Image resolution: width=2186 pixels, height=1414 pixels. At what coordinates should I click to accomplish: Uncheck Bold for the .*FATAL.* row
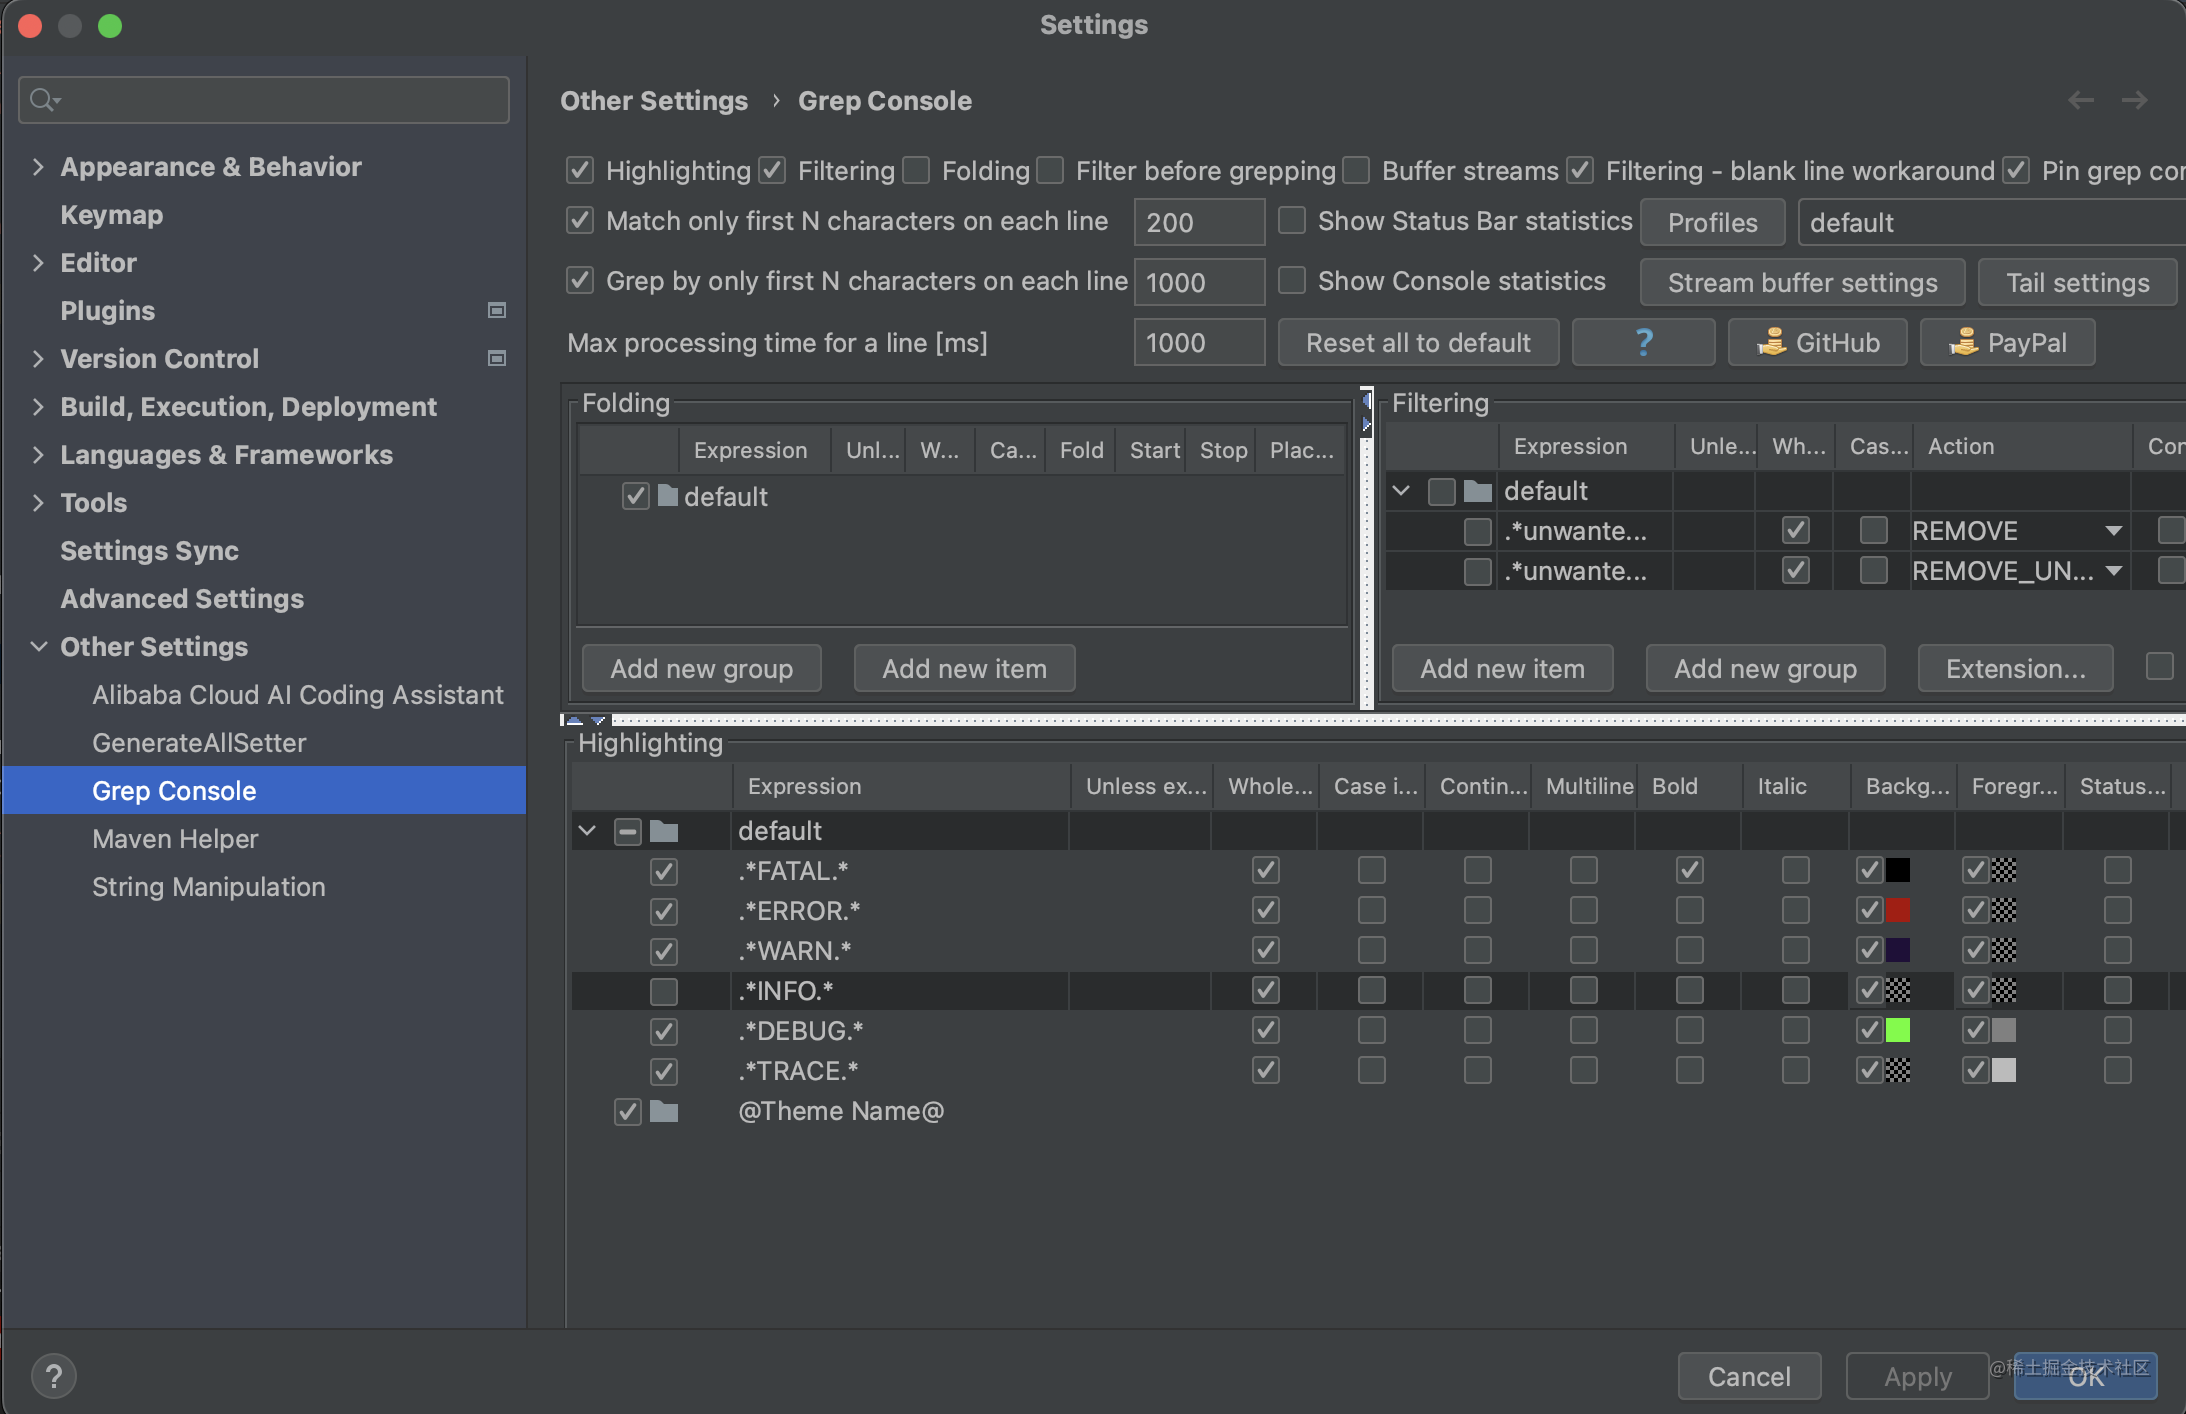click(1690, 870)
